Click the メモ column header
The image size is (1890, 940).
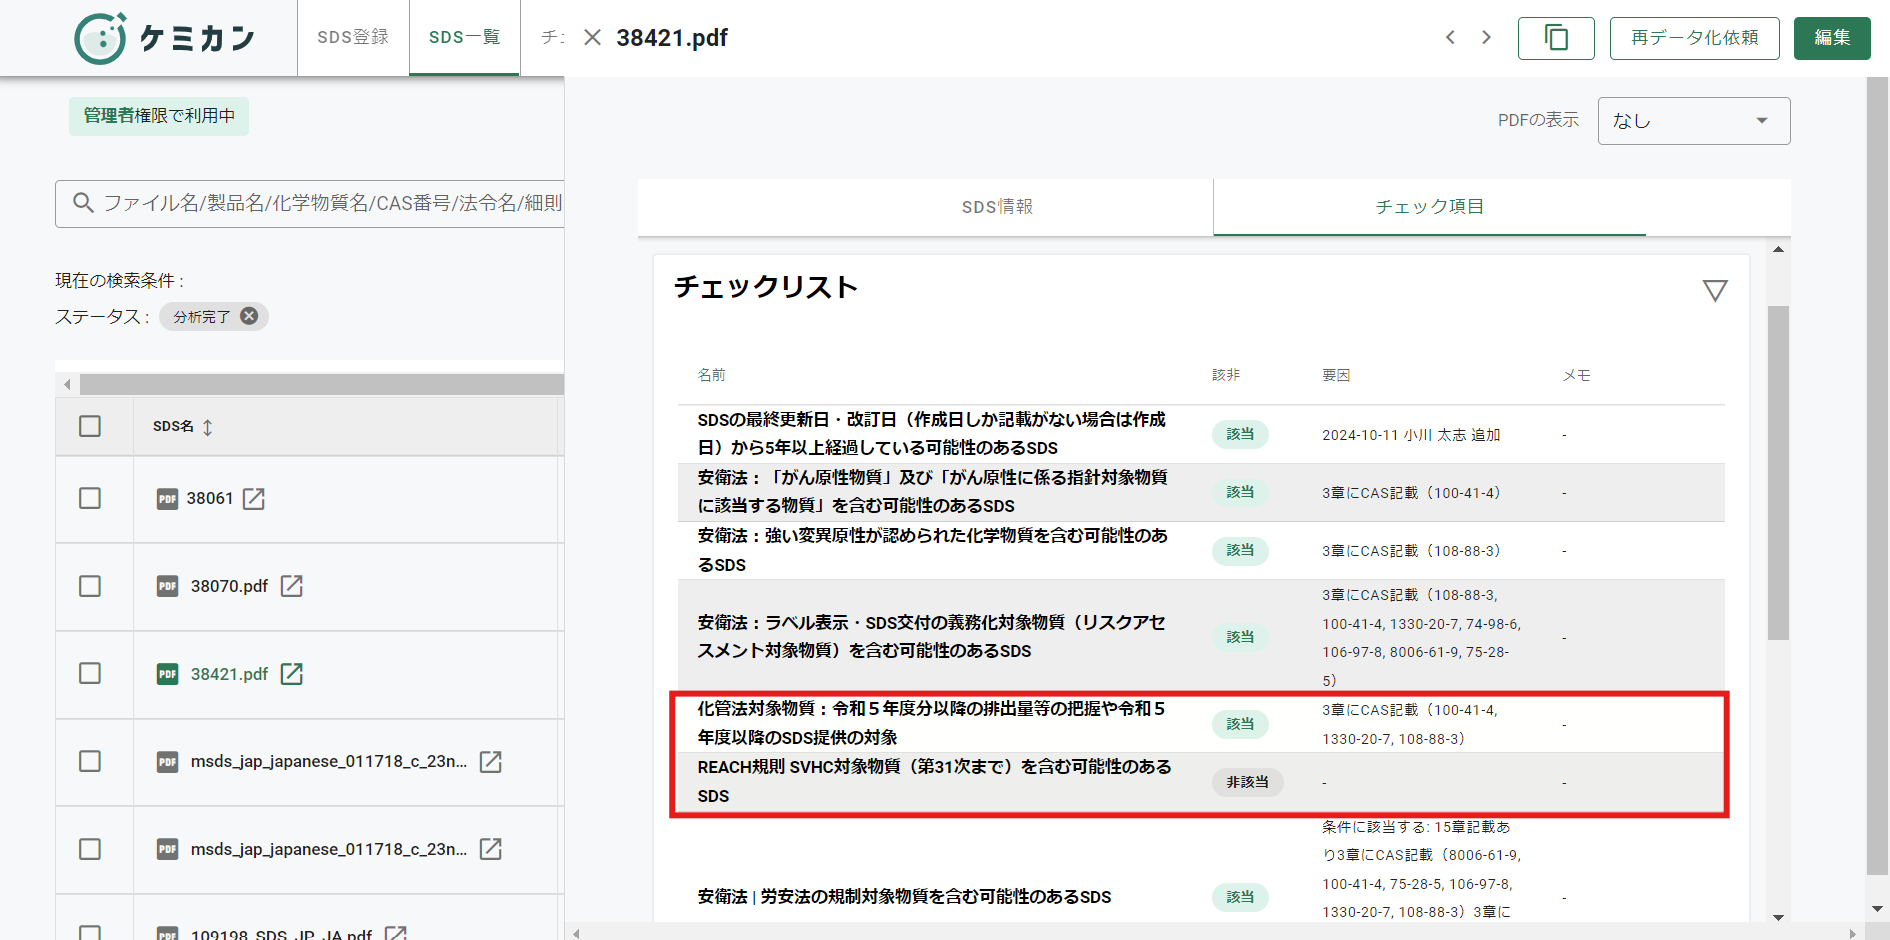pyautogui.click(x=1576, y=375)
